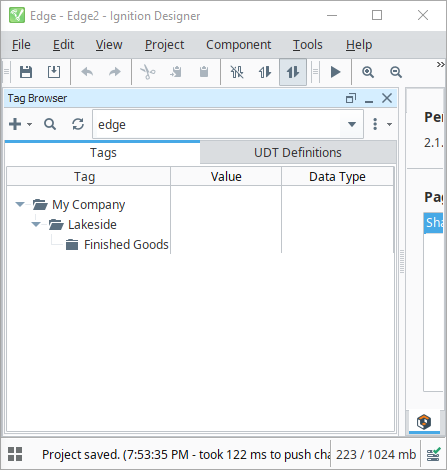
Task: Open the edge tag provider dropdown
Action: [352, 124]
